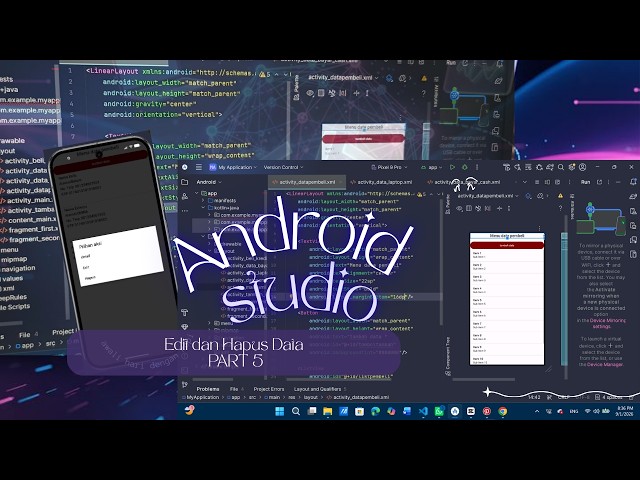This screenshot has width=640, height=480.
Task: Open the Pixel 9 Pro device selector
Action: point(389,167)
